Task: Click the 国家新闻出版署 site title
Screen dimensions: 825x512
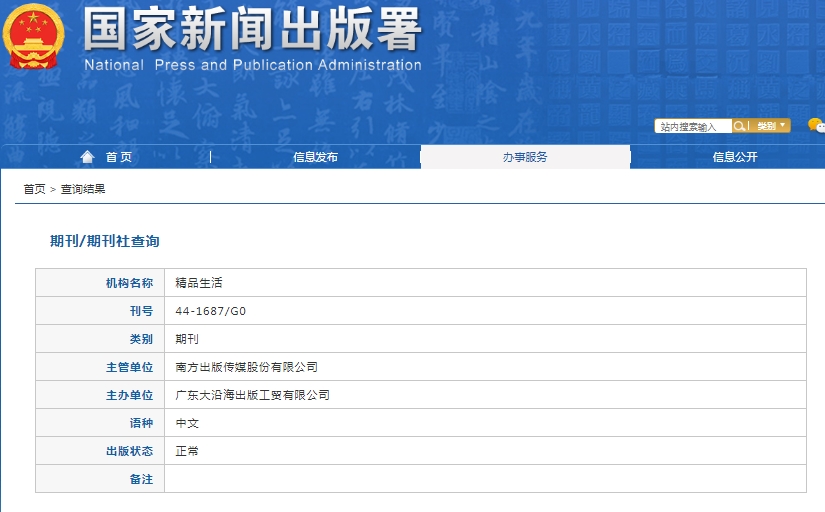Action: 252,30
